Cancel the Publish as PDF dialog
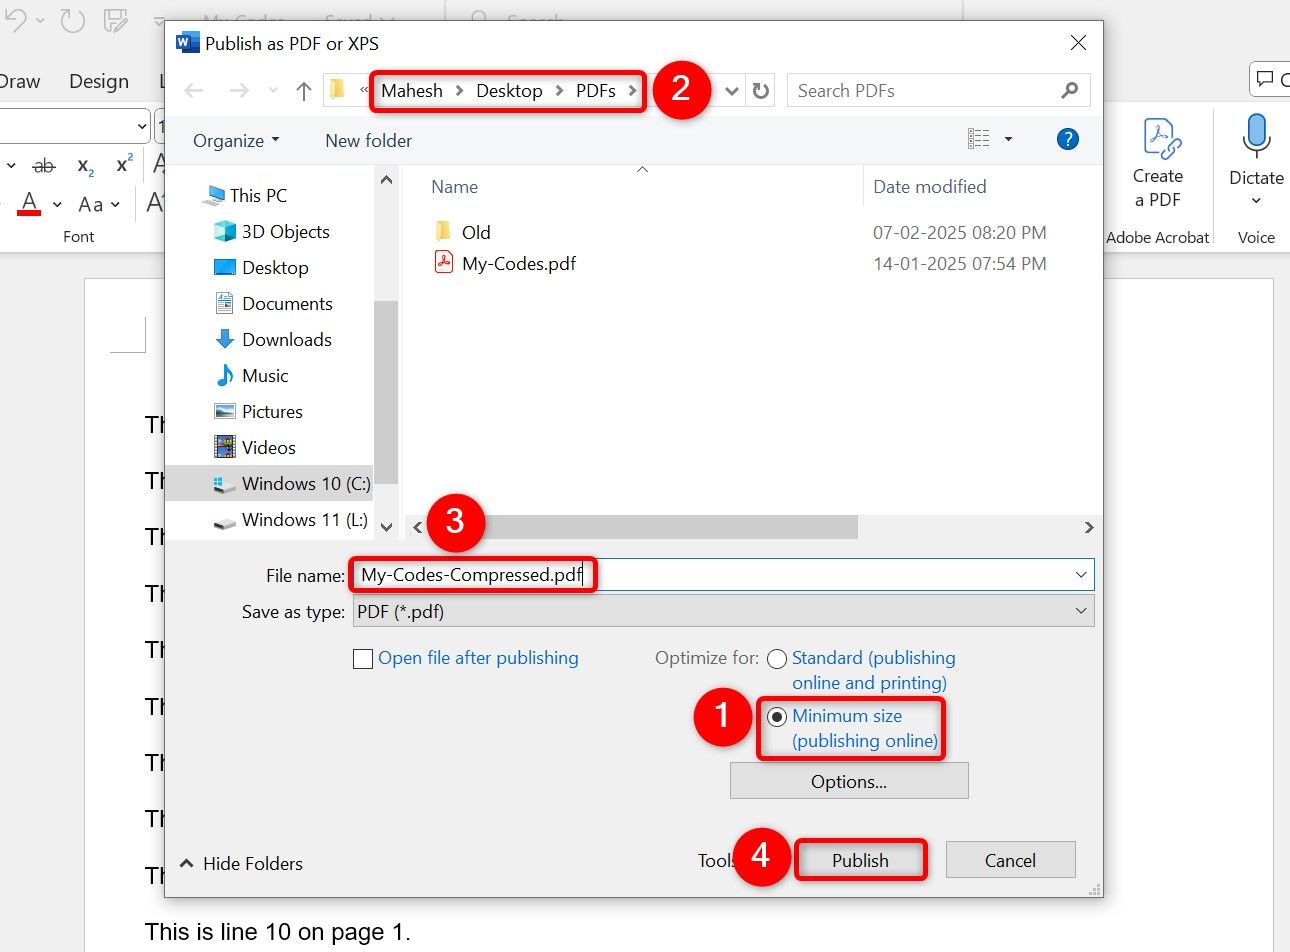This screenshot has width=1290, height=952. click(1010, 860)
